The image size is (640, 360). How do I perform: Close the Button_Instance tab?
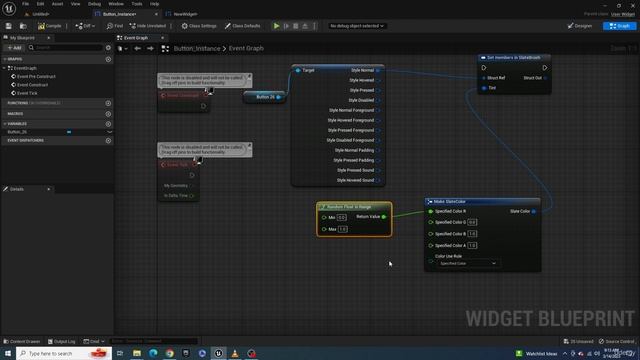pyautogui.click(x=156, y=14)
